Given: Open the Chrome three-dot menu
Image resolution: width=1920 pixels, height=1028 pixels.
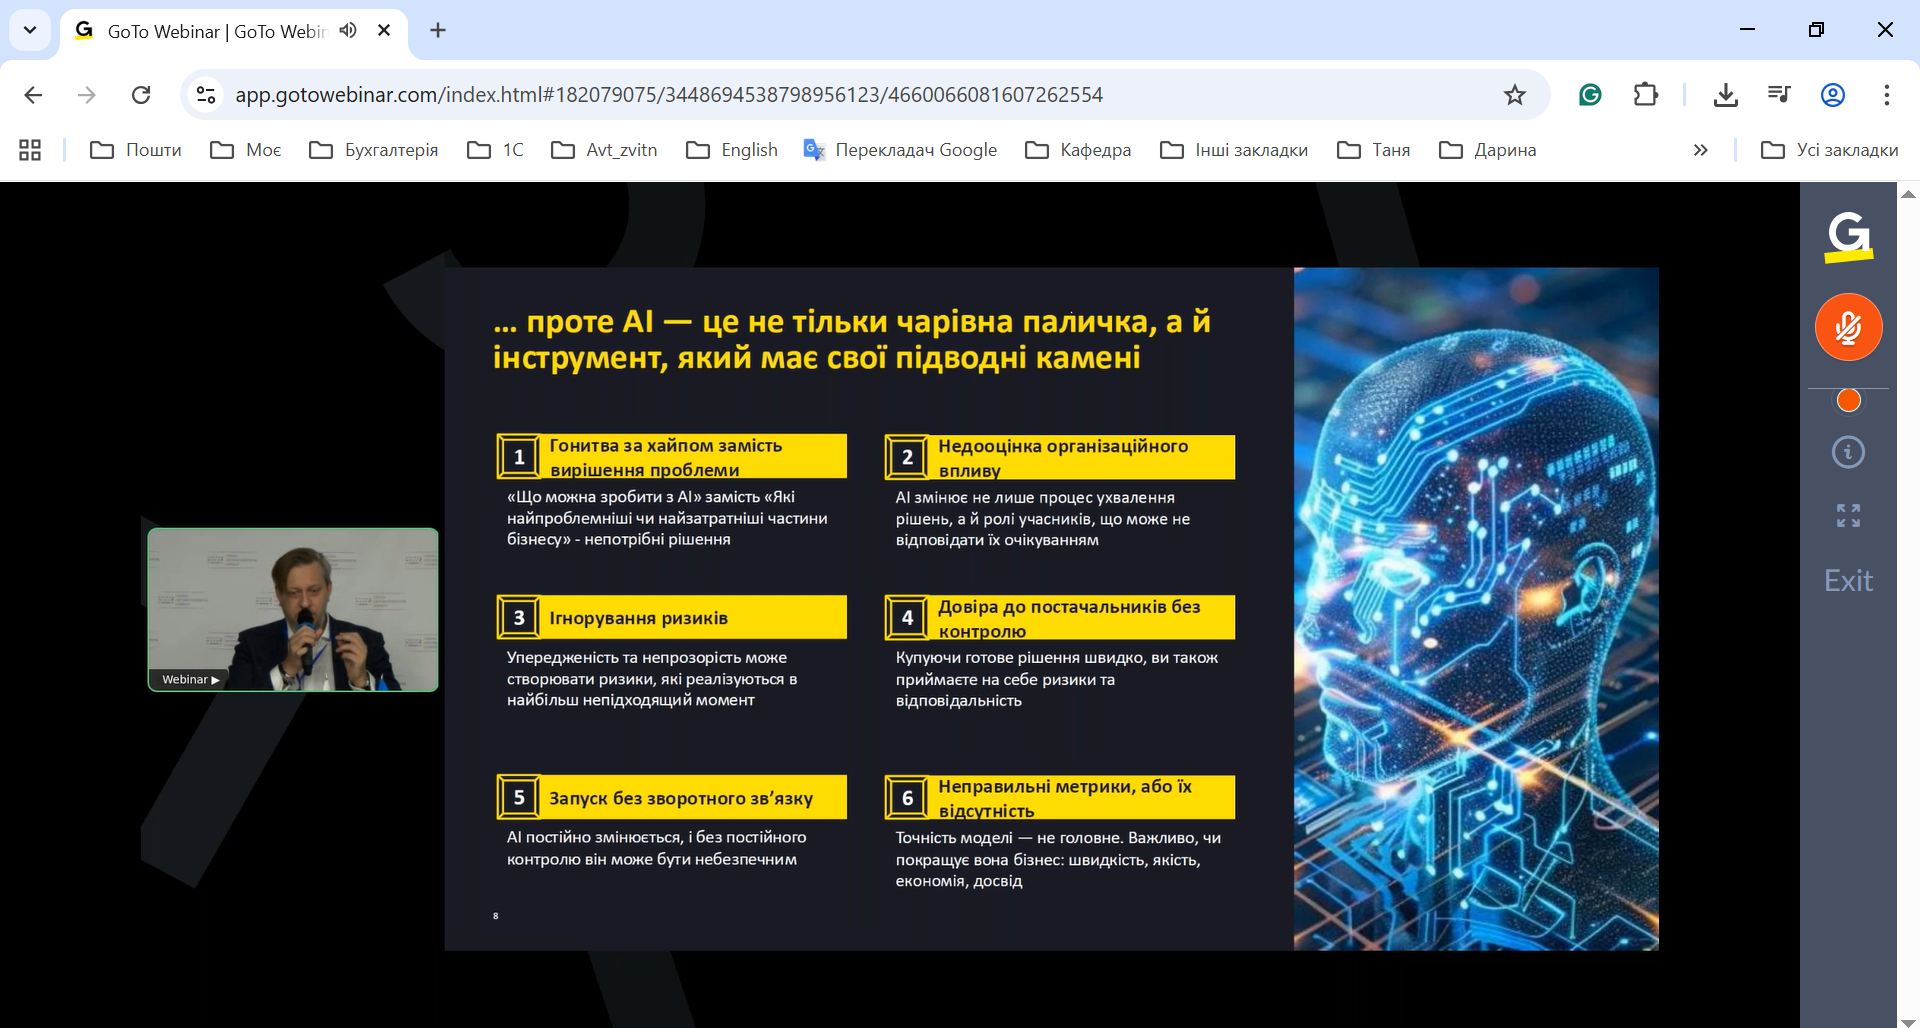Looking at the screenshot, I should point(1886,95).
